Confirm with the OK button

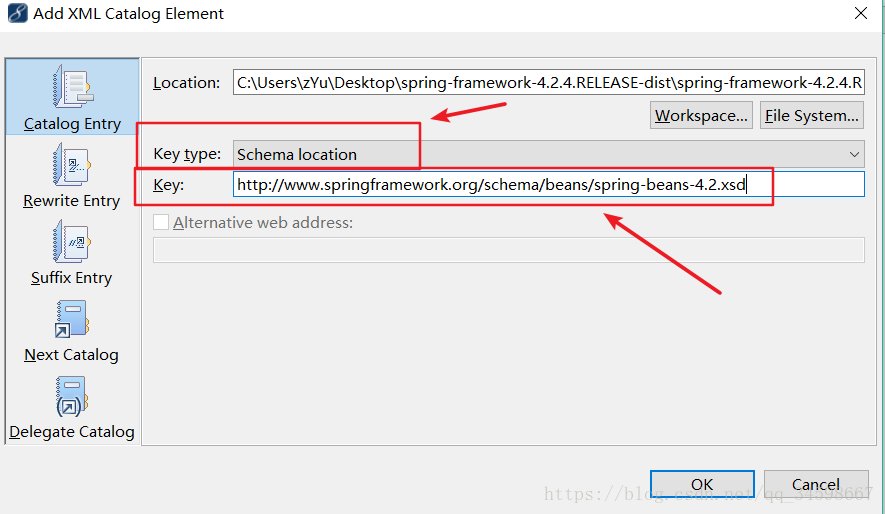coord(702,484)
